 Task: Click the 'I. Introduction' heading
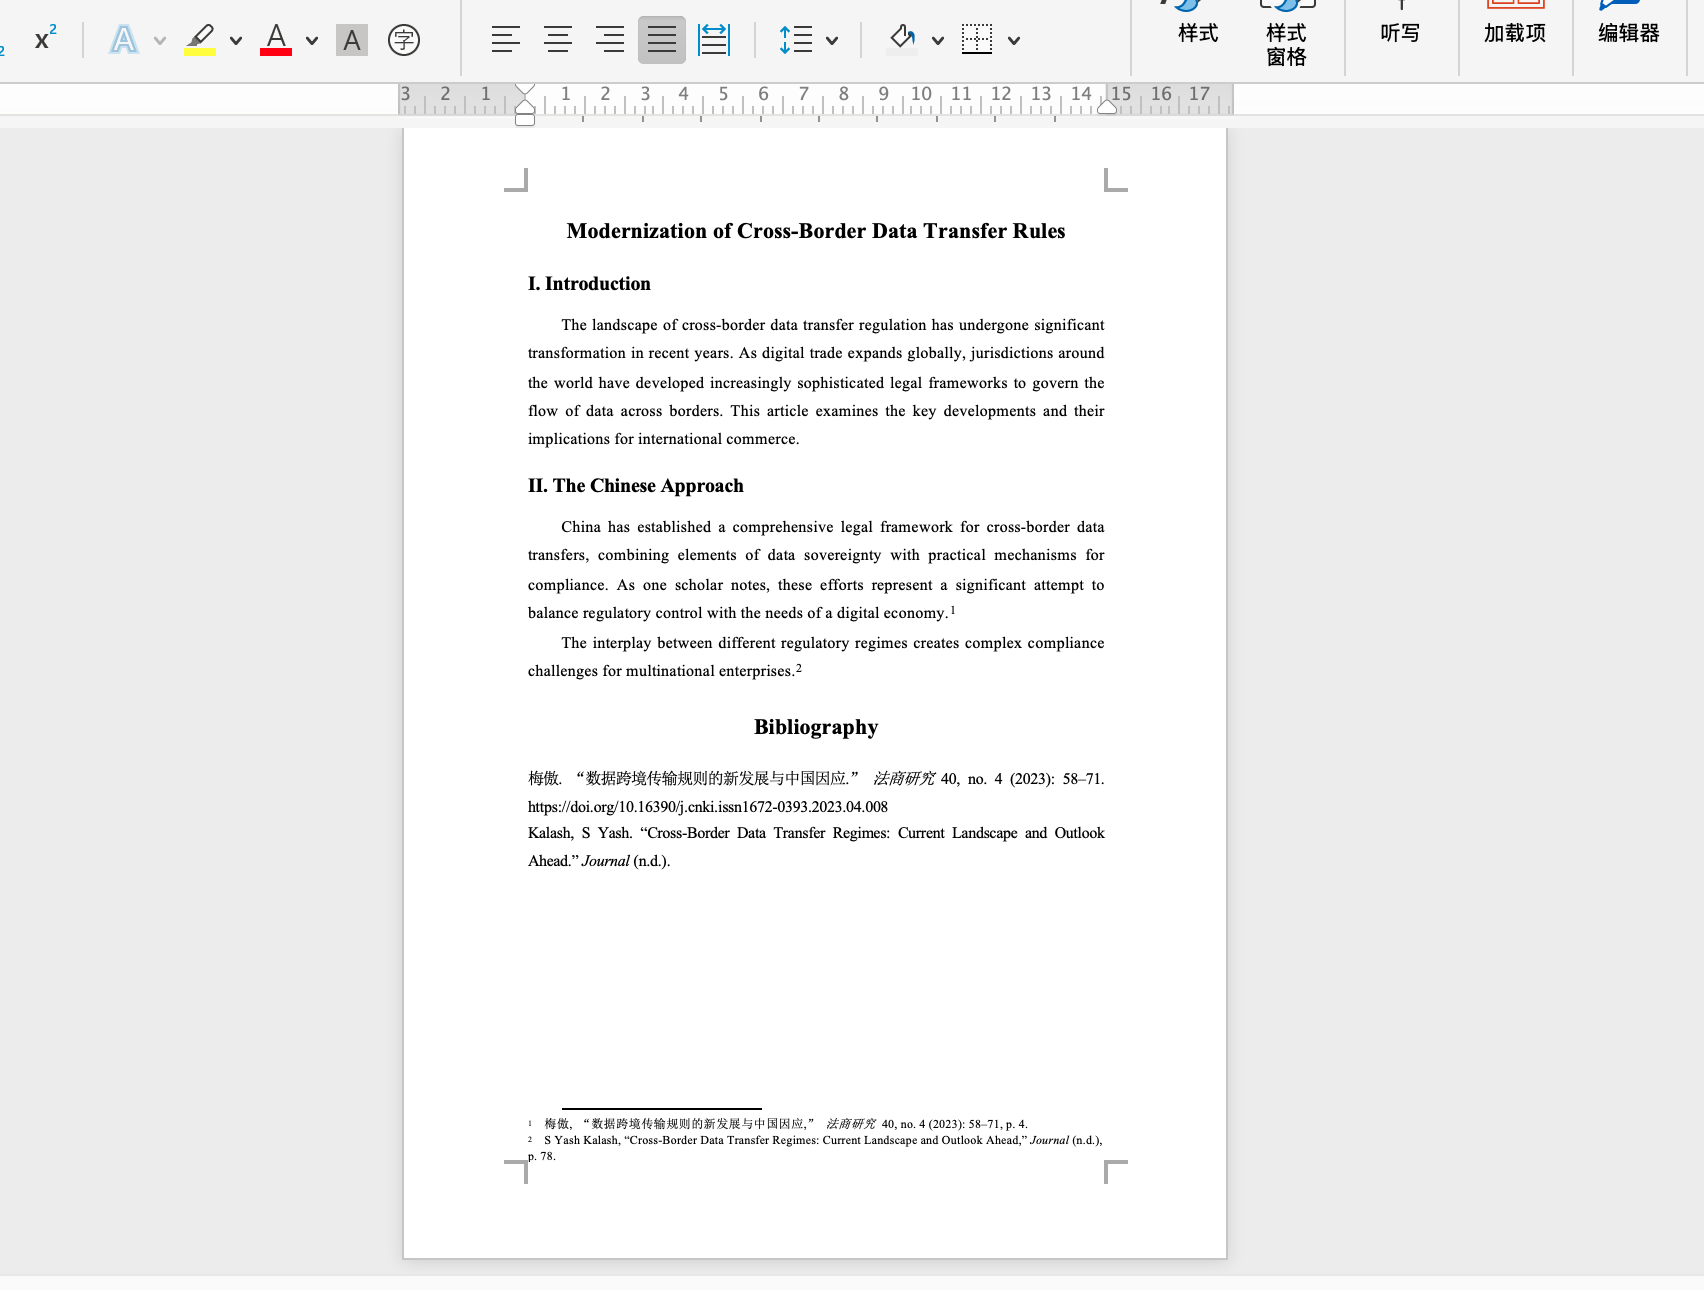click(x=589, y=284)
